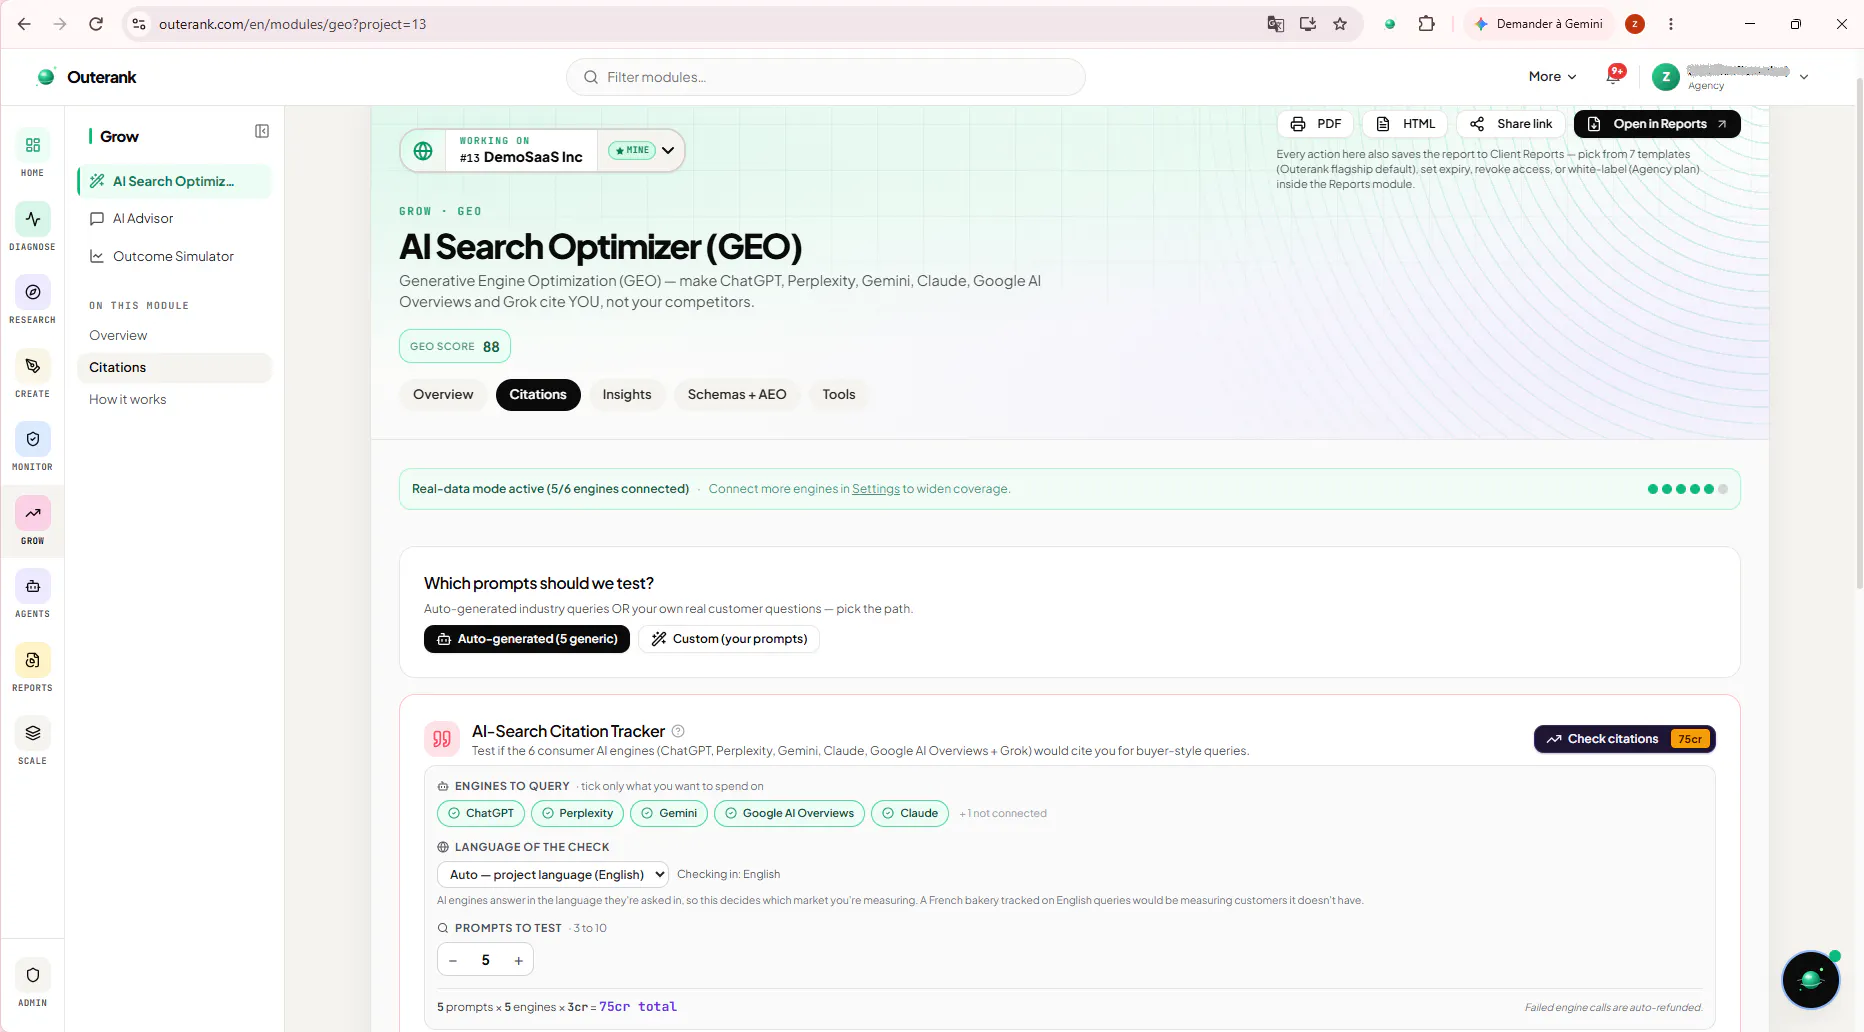Screen dimensions: 1864x1032
Task: Expand the account menu chevron
Action: point(1804,77)
